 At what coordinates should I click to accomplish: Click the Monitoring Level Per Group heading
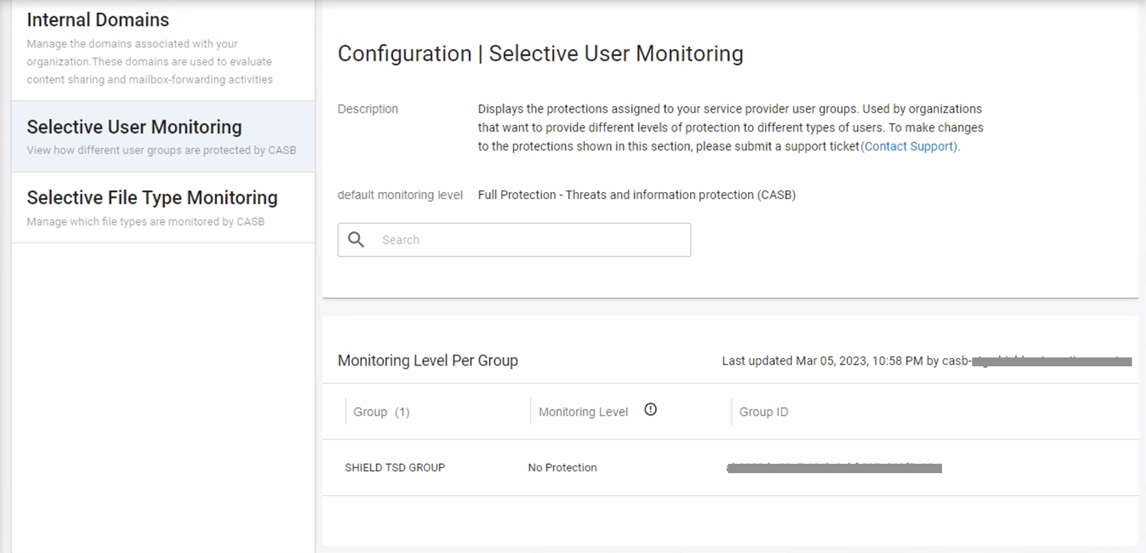(427, 360)
